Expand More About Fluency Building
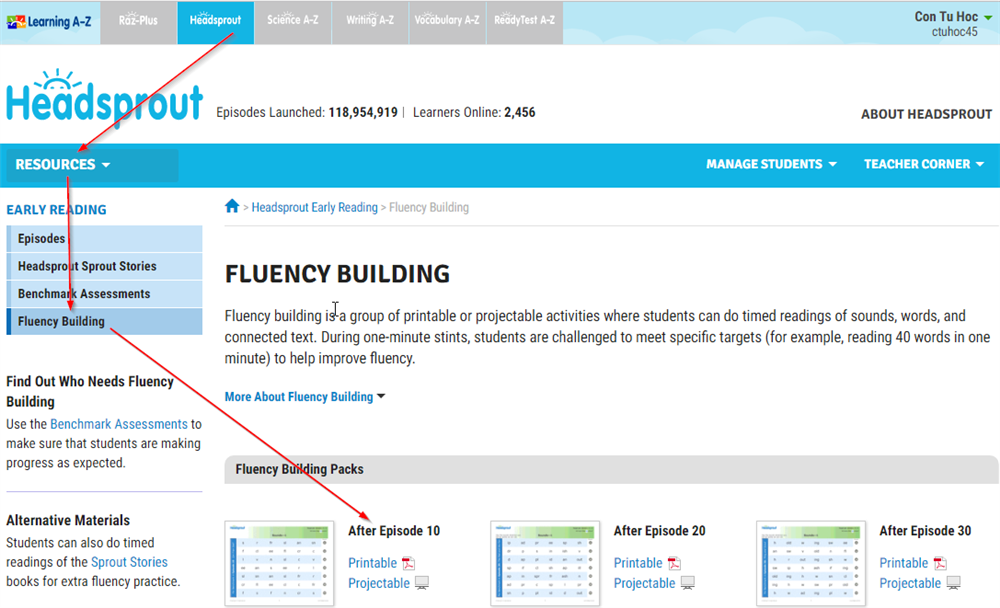Screen dimensions: 1000x608 click(305, 397)
